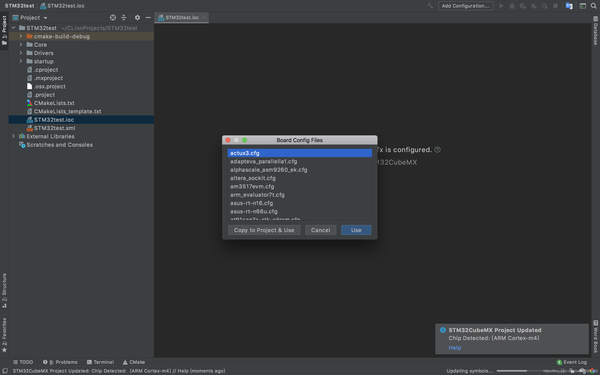Image resolution: width=600 pixels, height=375 pixels.
Task: Collapse the STM32test root folder
Action: pyautogui.click(x=14, y=28)
